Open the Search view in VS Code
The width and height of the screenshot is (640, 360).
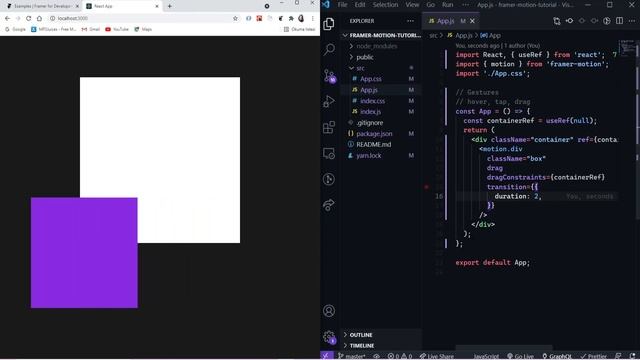click(329, 49)
